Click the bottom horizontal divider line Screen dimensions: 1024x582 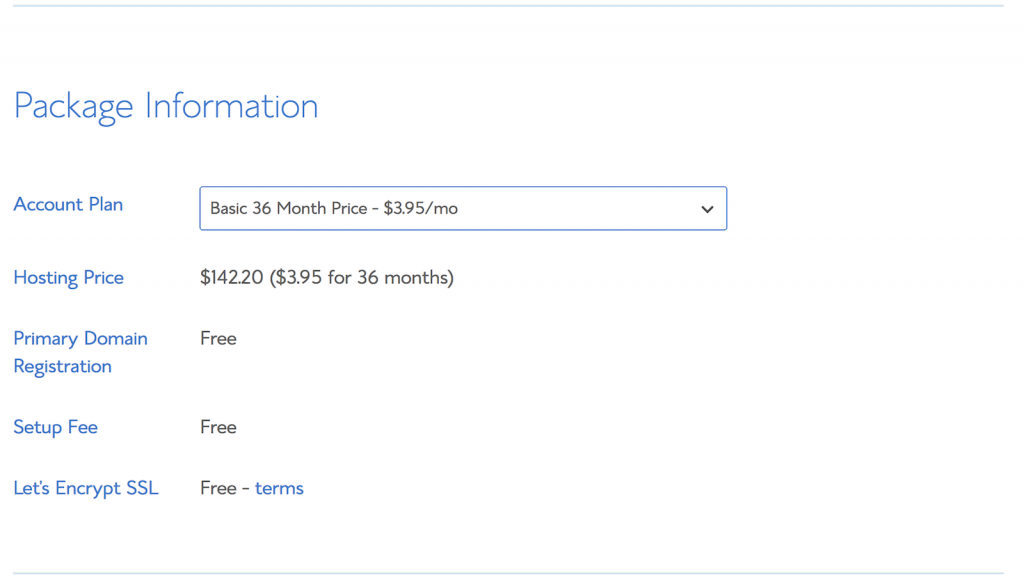508,574
